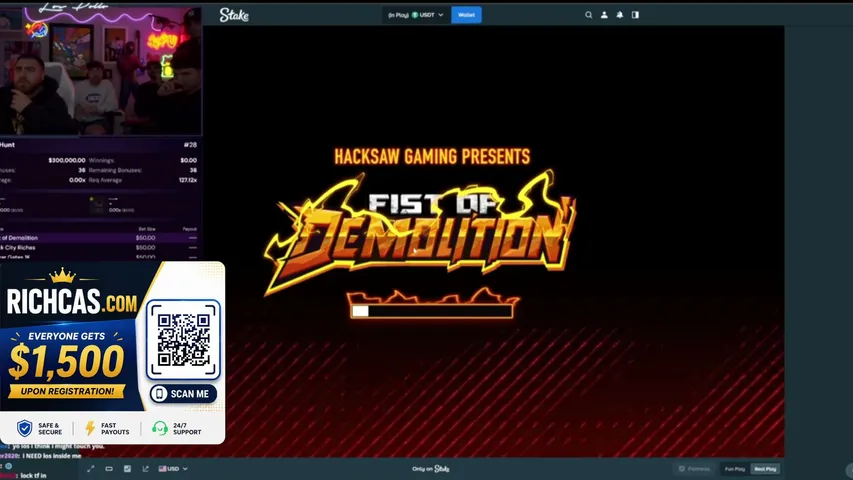853x480 pixels.
Task: Click the SCAN ME button
Action: tap(183, 393)
